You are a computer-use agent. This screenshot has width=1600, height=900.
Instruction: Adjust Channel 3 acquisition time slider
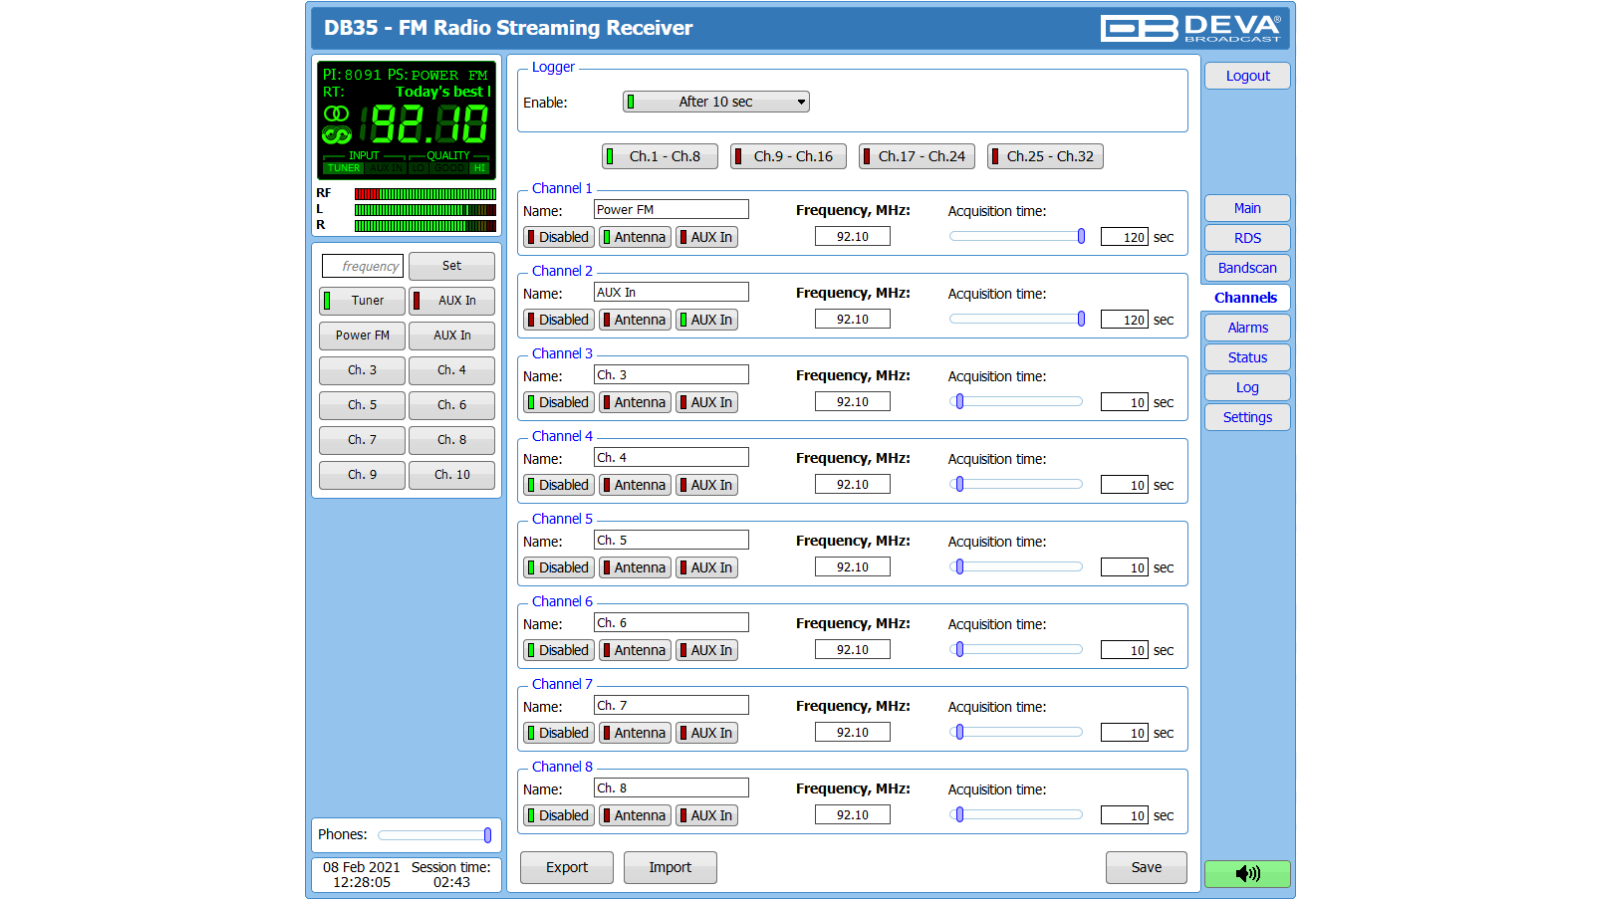click(x=1017, y=402)
